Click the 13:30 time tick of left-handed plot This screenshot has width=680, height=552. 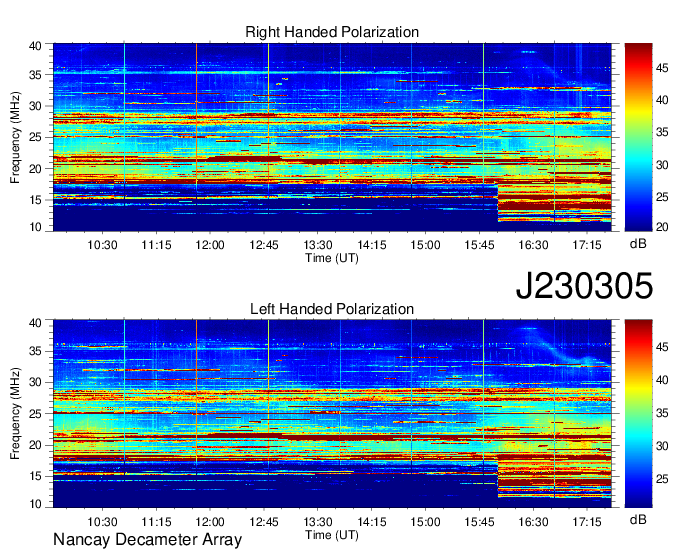318,522
